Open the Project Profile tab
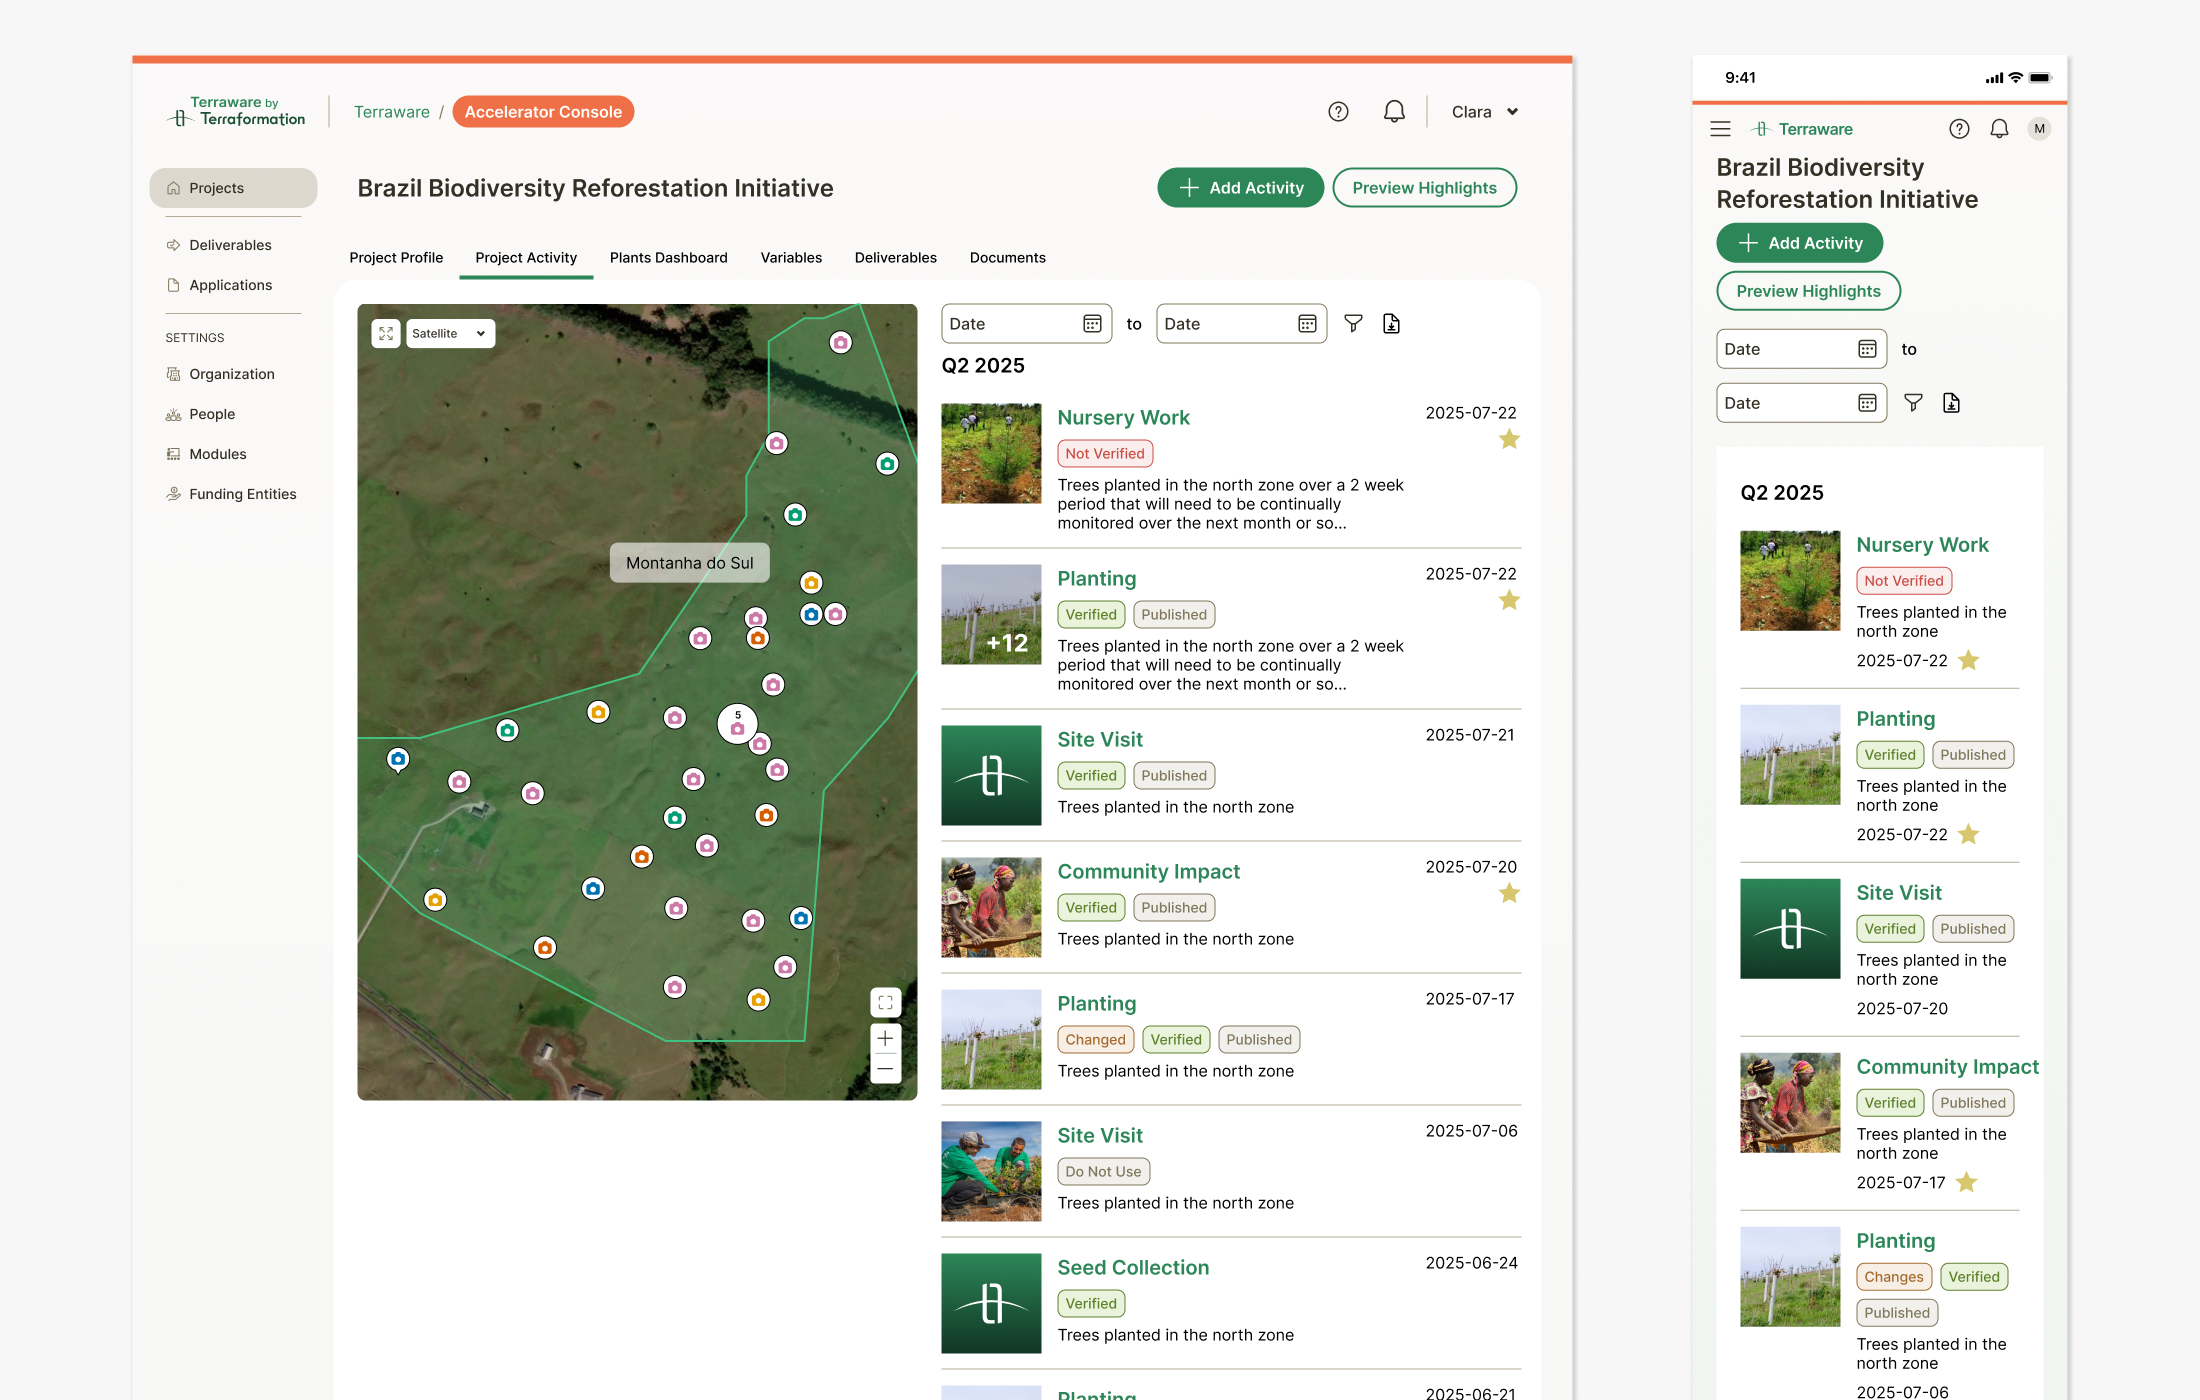 pyautogui.click(x=396, y=258)
